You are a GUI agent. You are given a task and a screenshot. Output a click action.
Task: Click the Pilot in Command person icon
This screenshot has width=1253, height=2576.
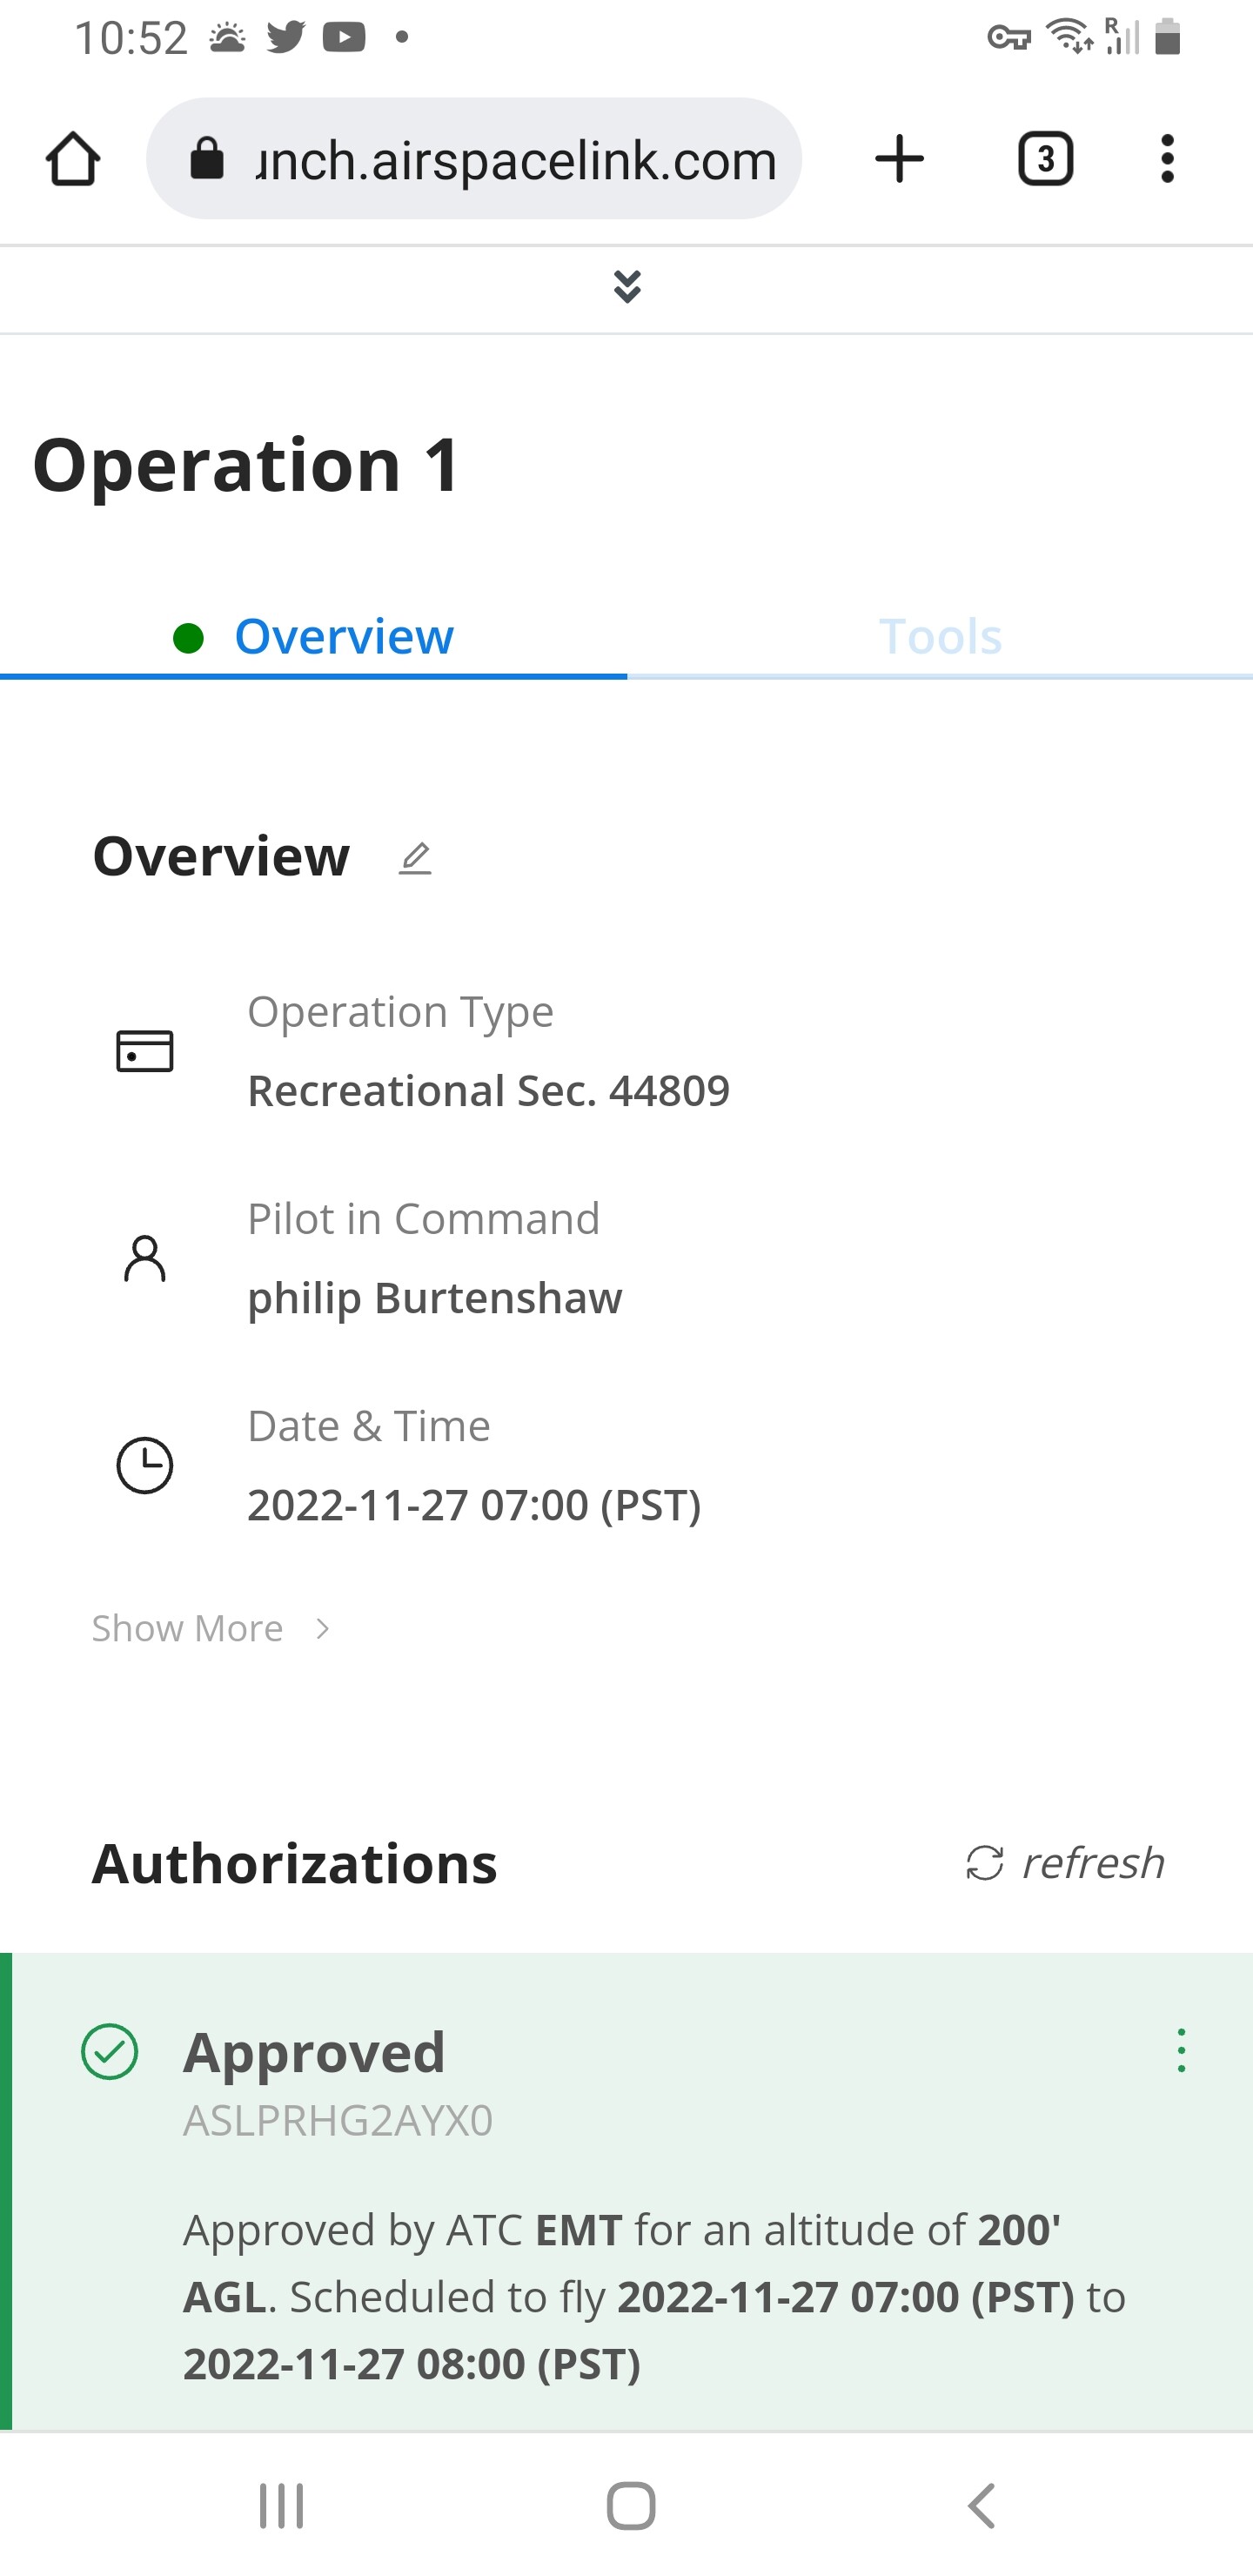coord(145,1258)
